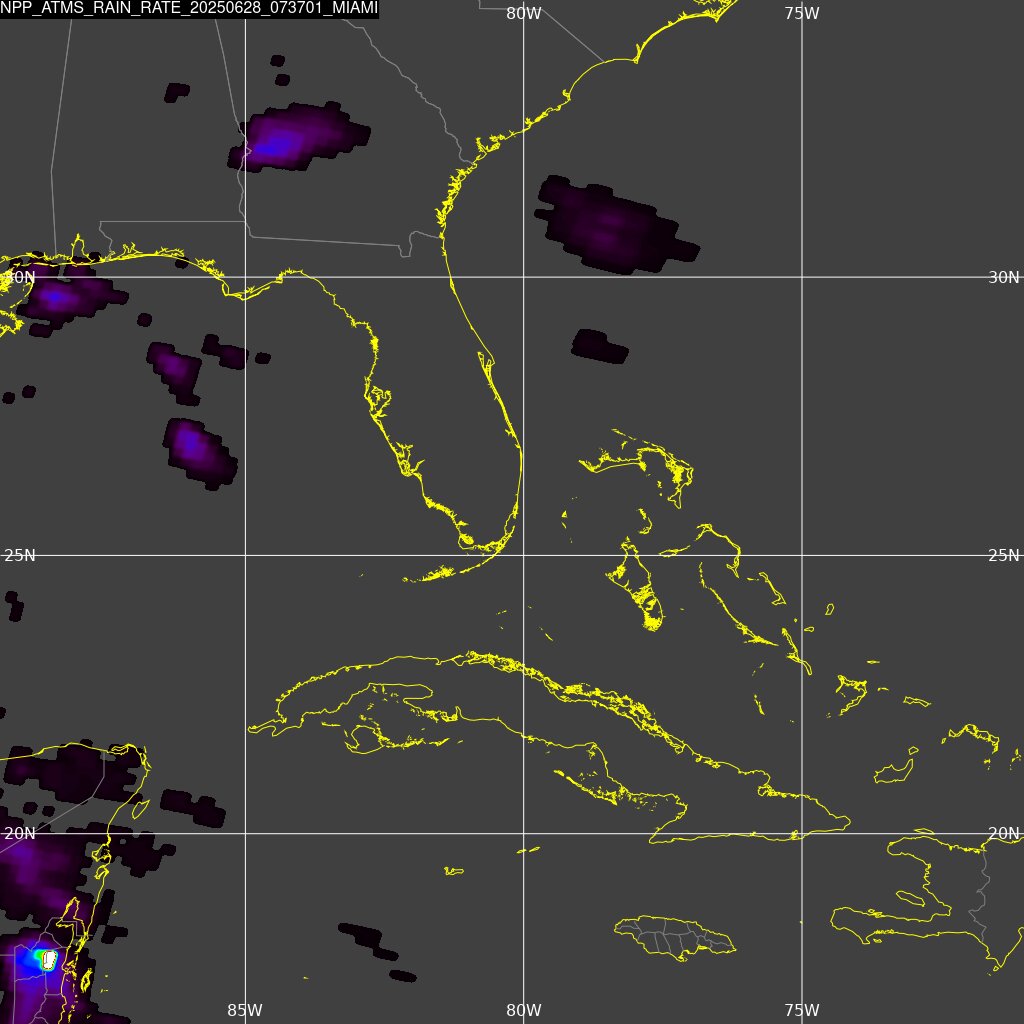Select the 20N latitude label on the left edge
Screen dimensions: 1024x1024
point(20,833)
